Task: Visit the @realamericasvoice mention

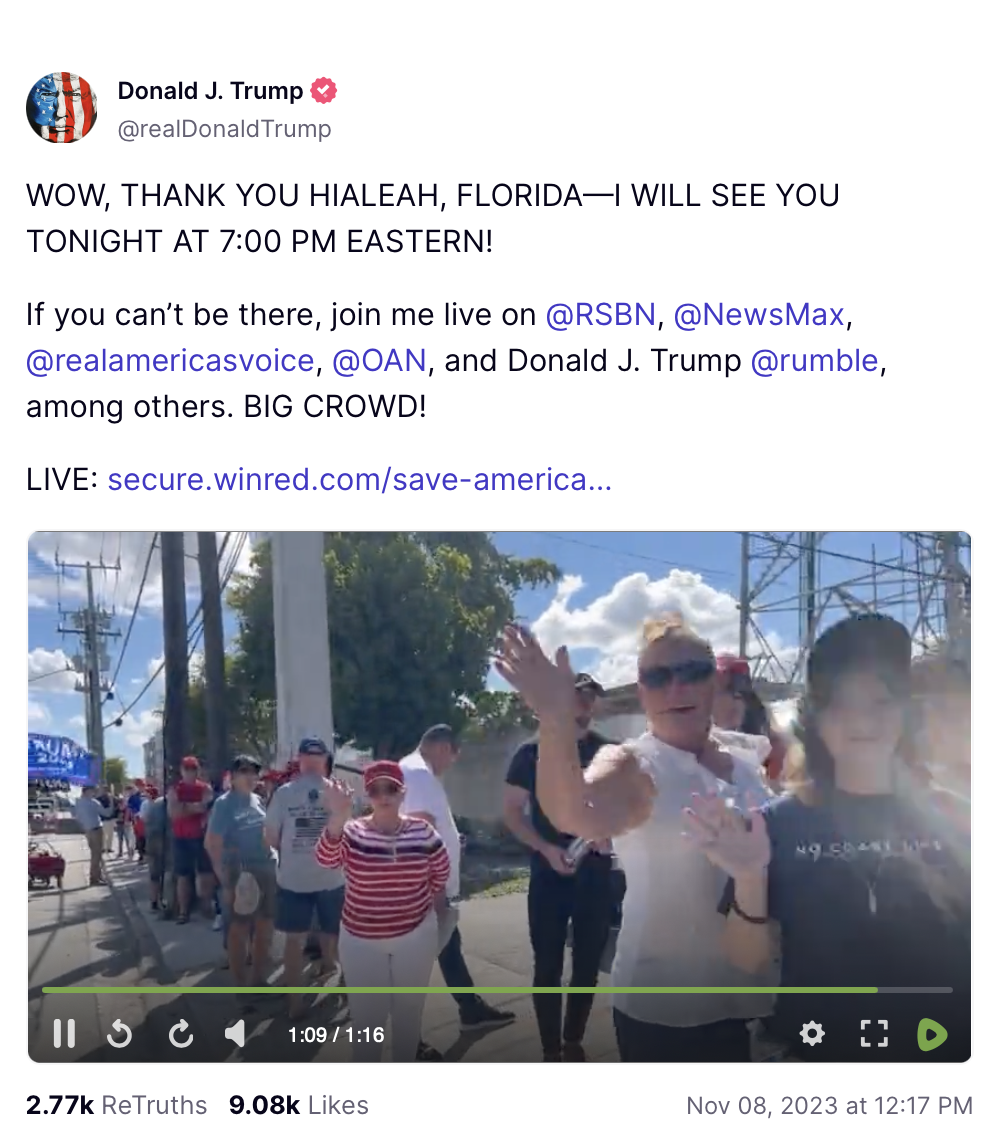Action: coord(170,361)
